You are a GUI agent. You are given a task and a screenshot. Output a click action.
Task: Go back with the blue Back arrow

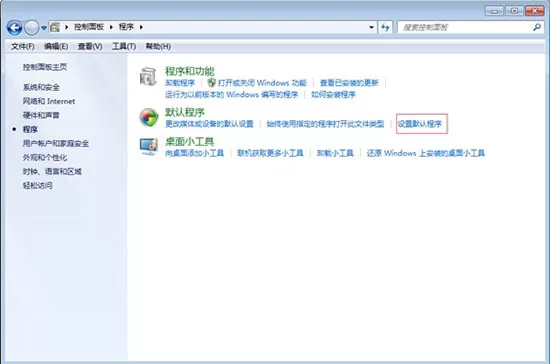(x=15, y=27)
